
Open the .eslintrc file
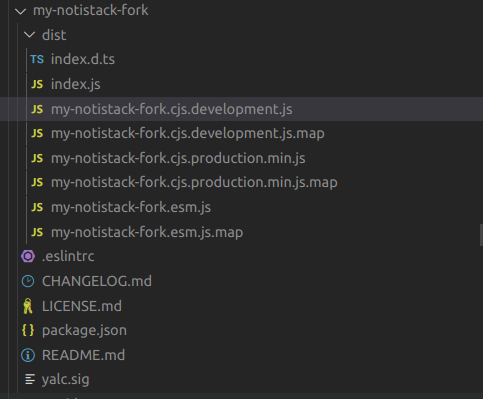[68, 256]
